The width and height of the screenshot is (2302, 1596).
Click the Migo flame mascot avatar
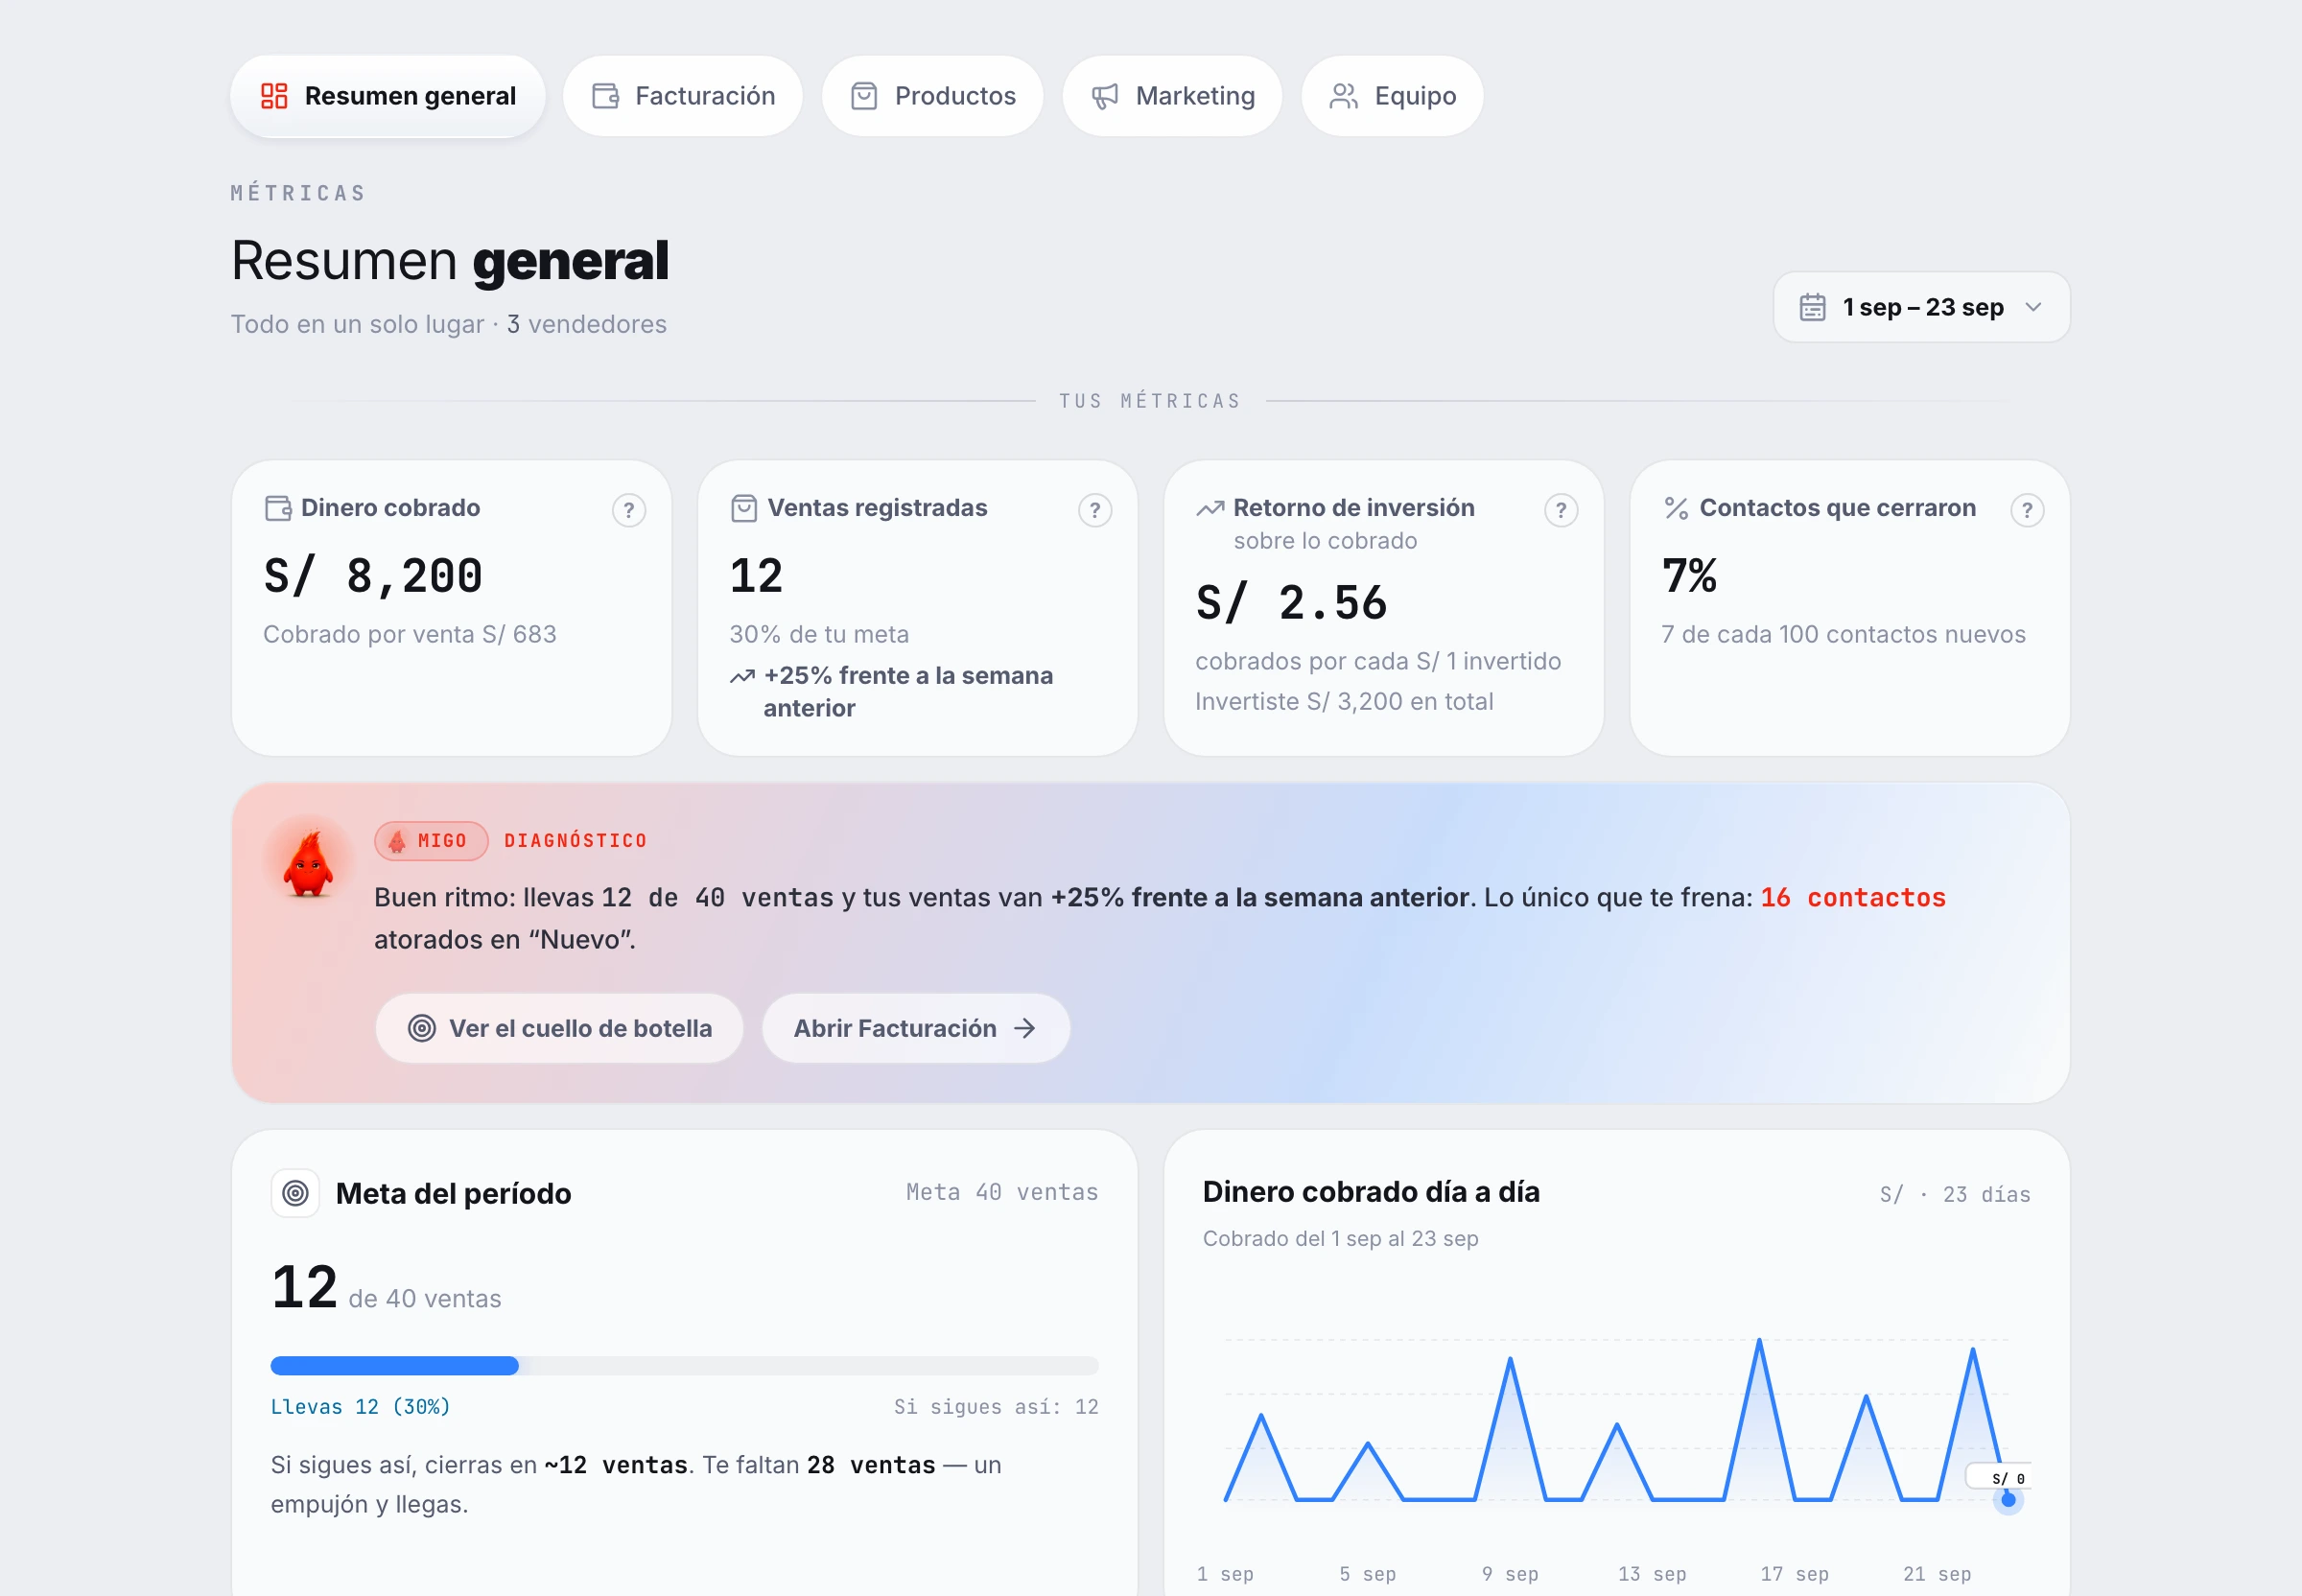click(308, 863)
